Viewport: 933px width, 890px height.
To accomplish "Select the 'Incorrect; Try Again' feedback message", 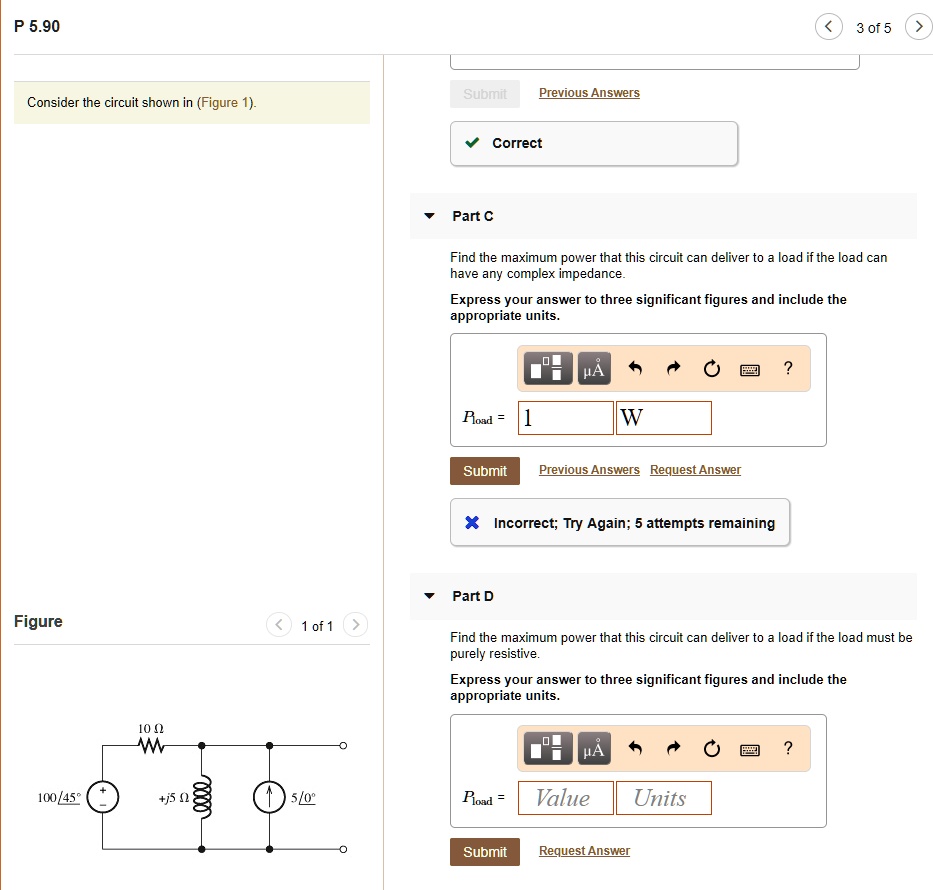I will 620,522.
